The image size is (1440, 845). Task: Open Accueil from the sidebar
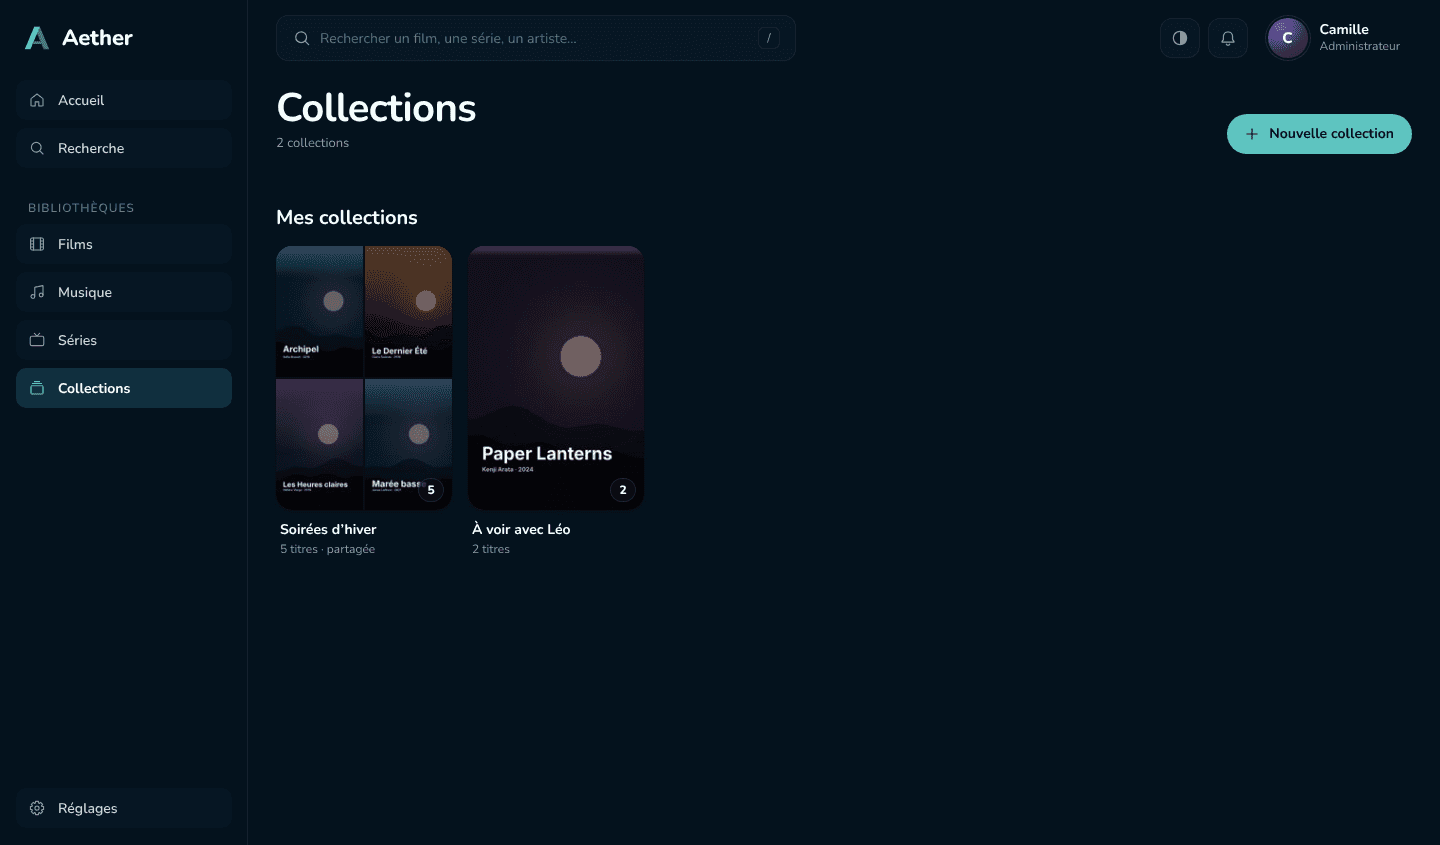124,100
